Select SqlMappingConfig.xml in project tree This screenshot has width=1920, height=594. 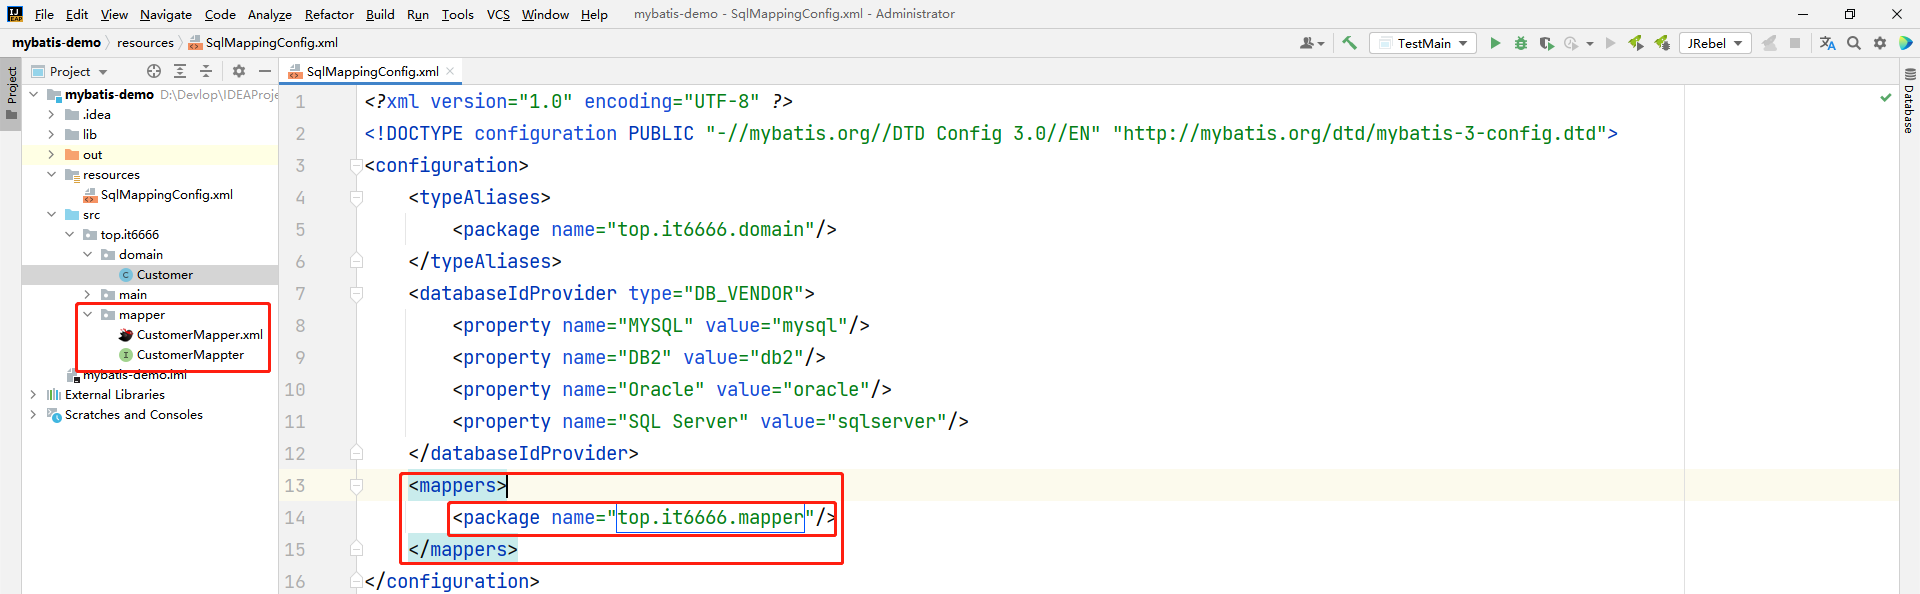[158, 195]
